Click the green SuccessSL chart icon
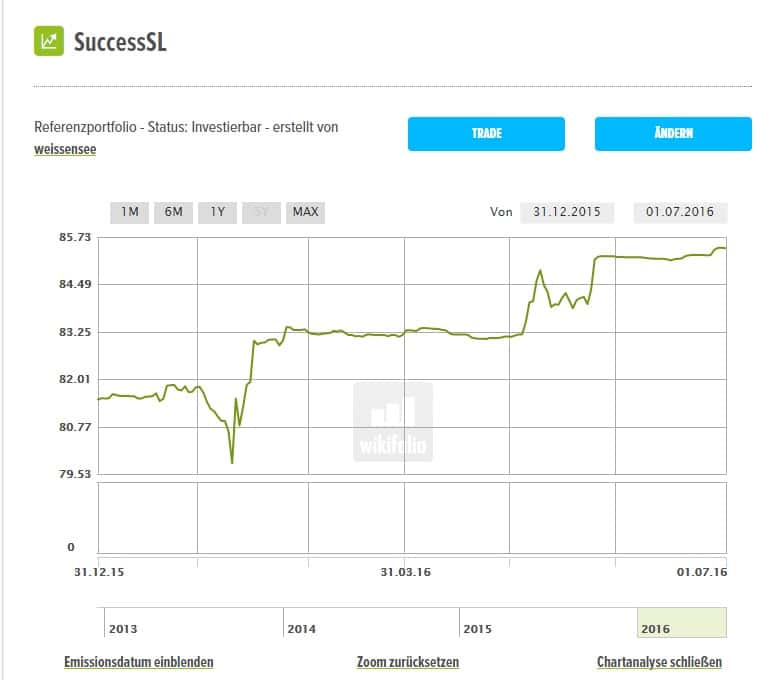This screenshot has height=680, width=779. (47, 42)
